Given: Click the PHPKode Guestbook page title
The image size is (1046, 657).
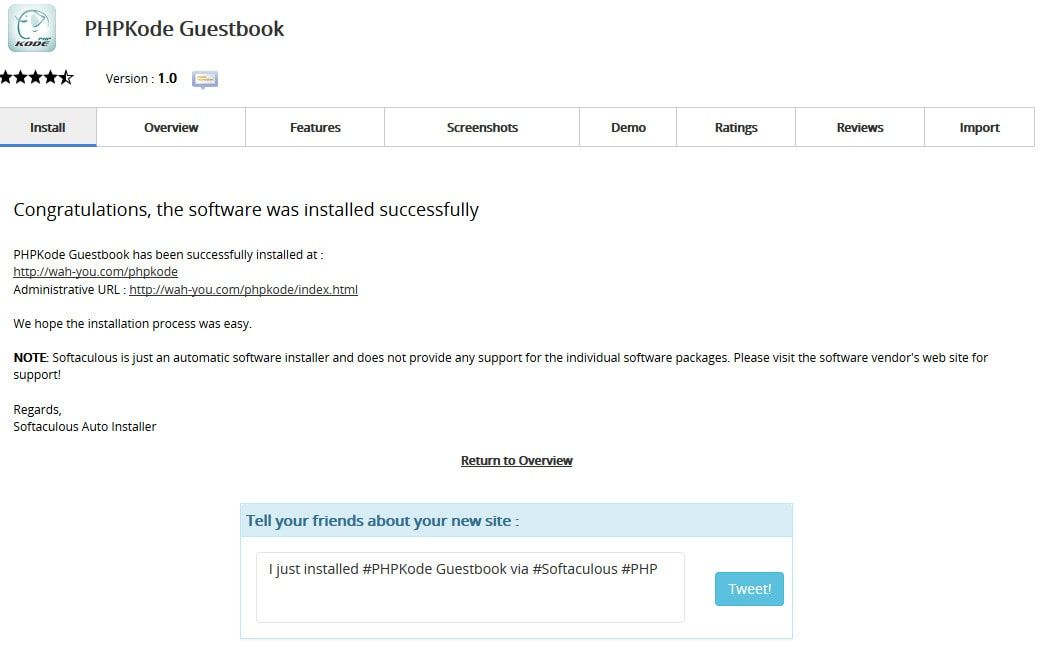Looking at the screenshot, I should (x=184, y=29).
